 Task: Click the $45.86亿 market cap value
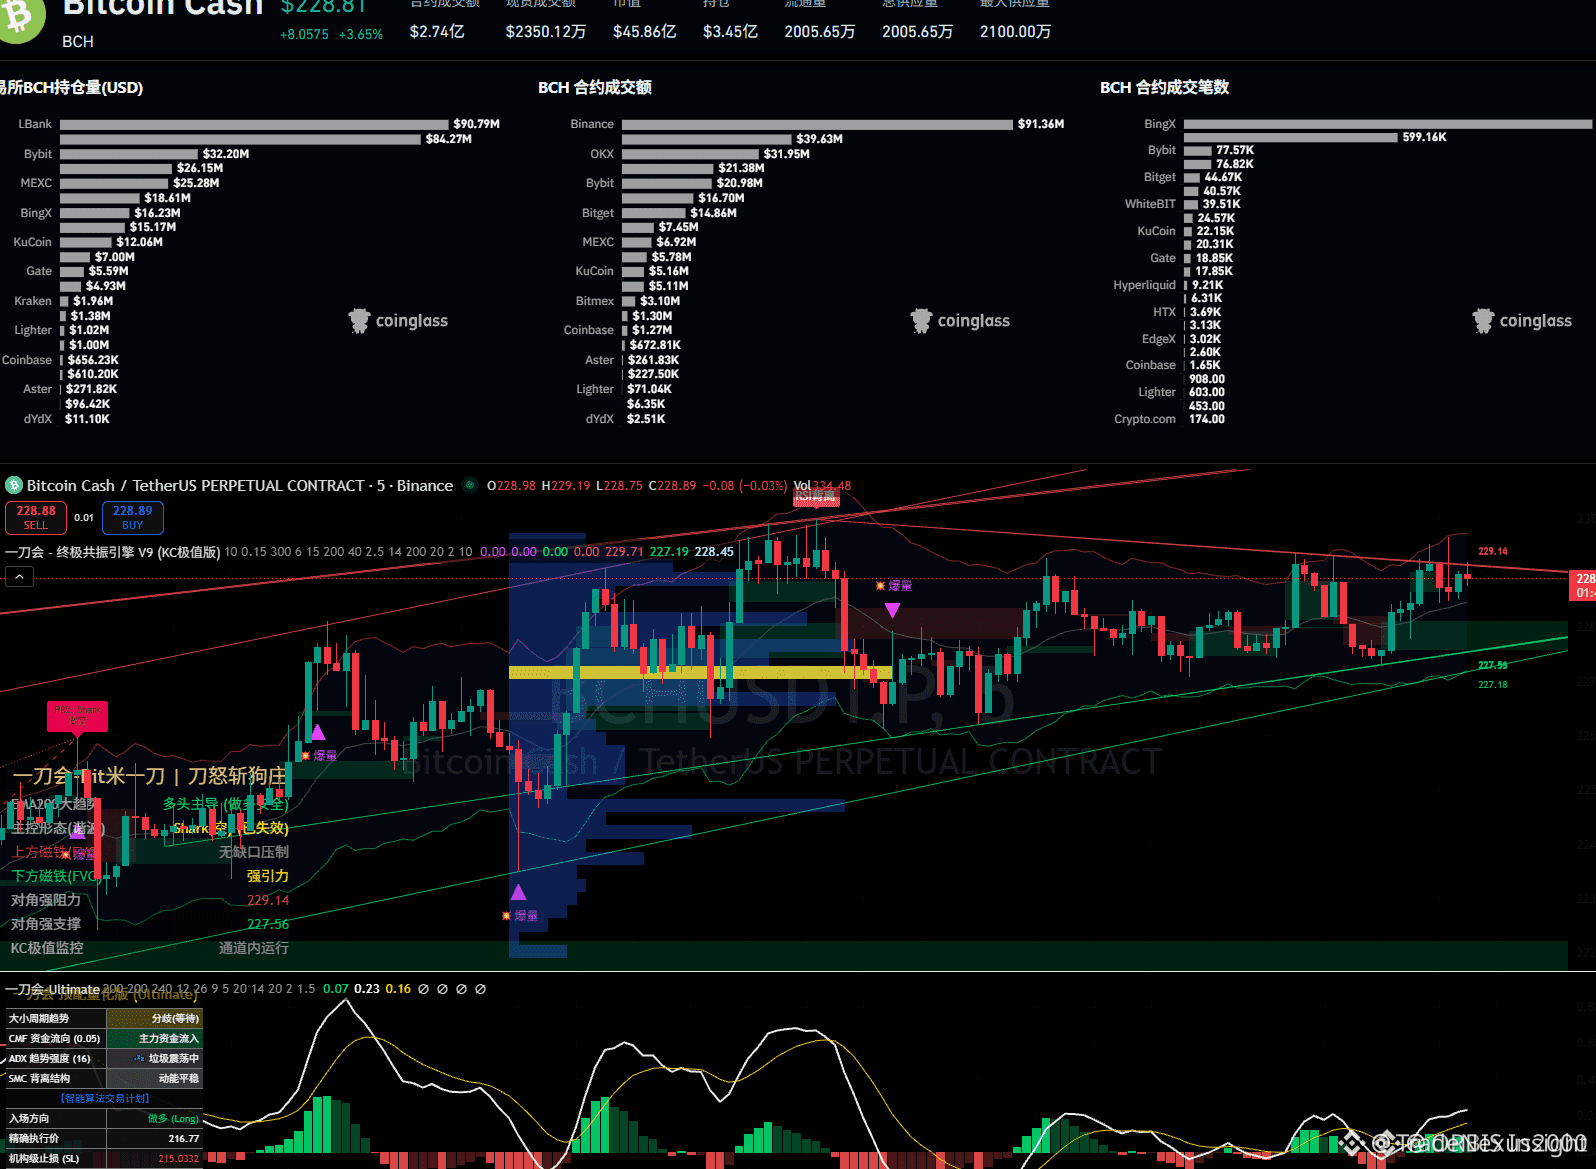coord(645,32)
